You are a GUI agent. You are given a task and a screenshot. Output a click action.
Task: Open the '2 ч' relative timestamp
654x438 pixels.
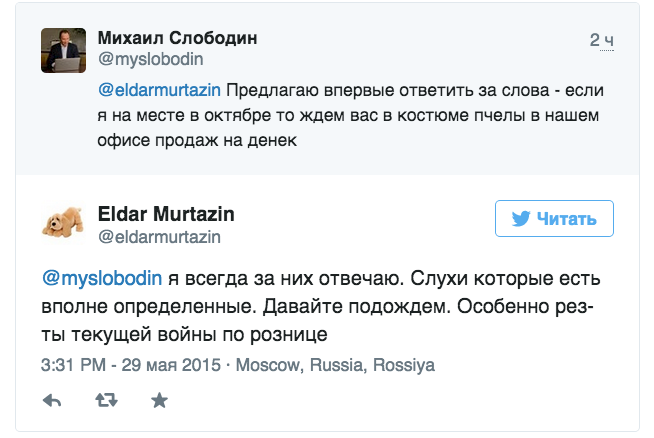601,40
